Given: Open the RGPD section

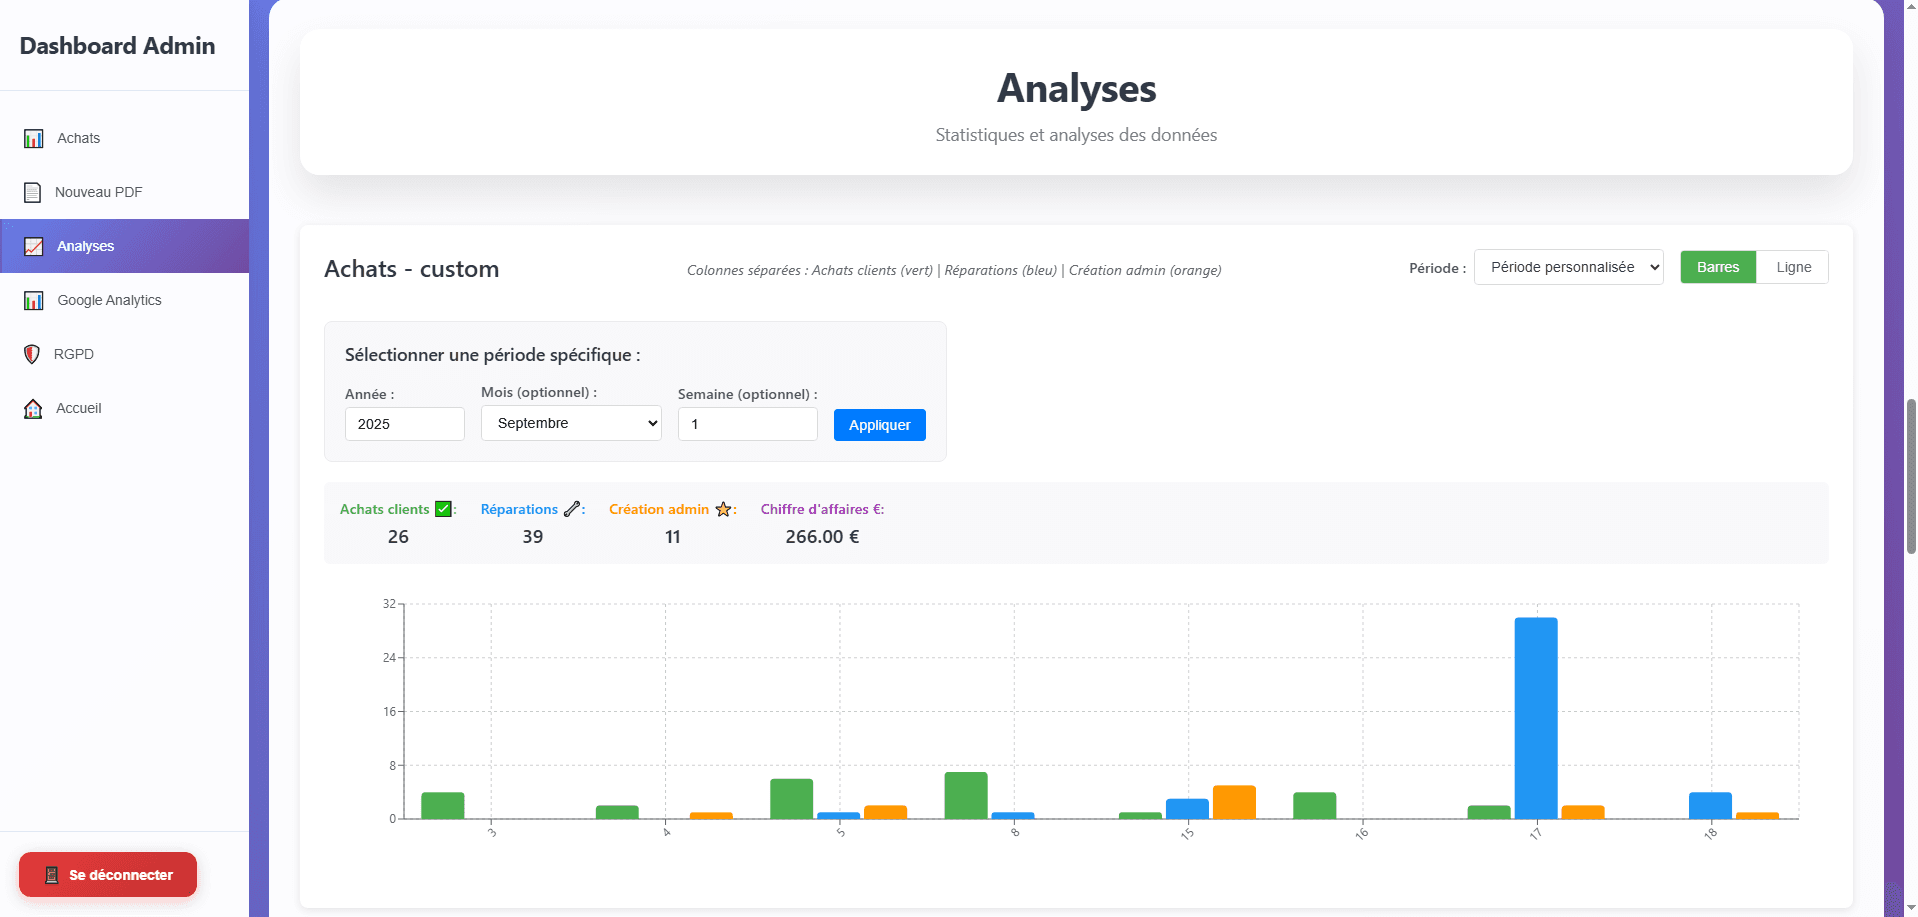Looking at the screenshot, I should click(x=124, y=354).
